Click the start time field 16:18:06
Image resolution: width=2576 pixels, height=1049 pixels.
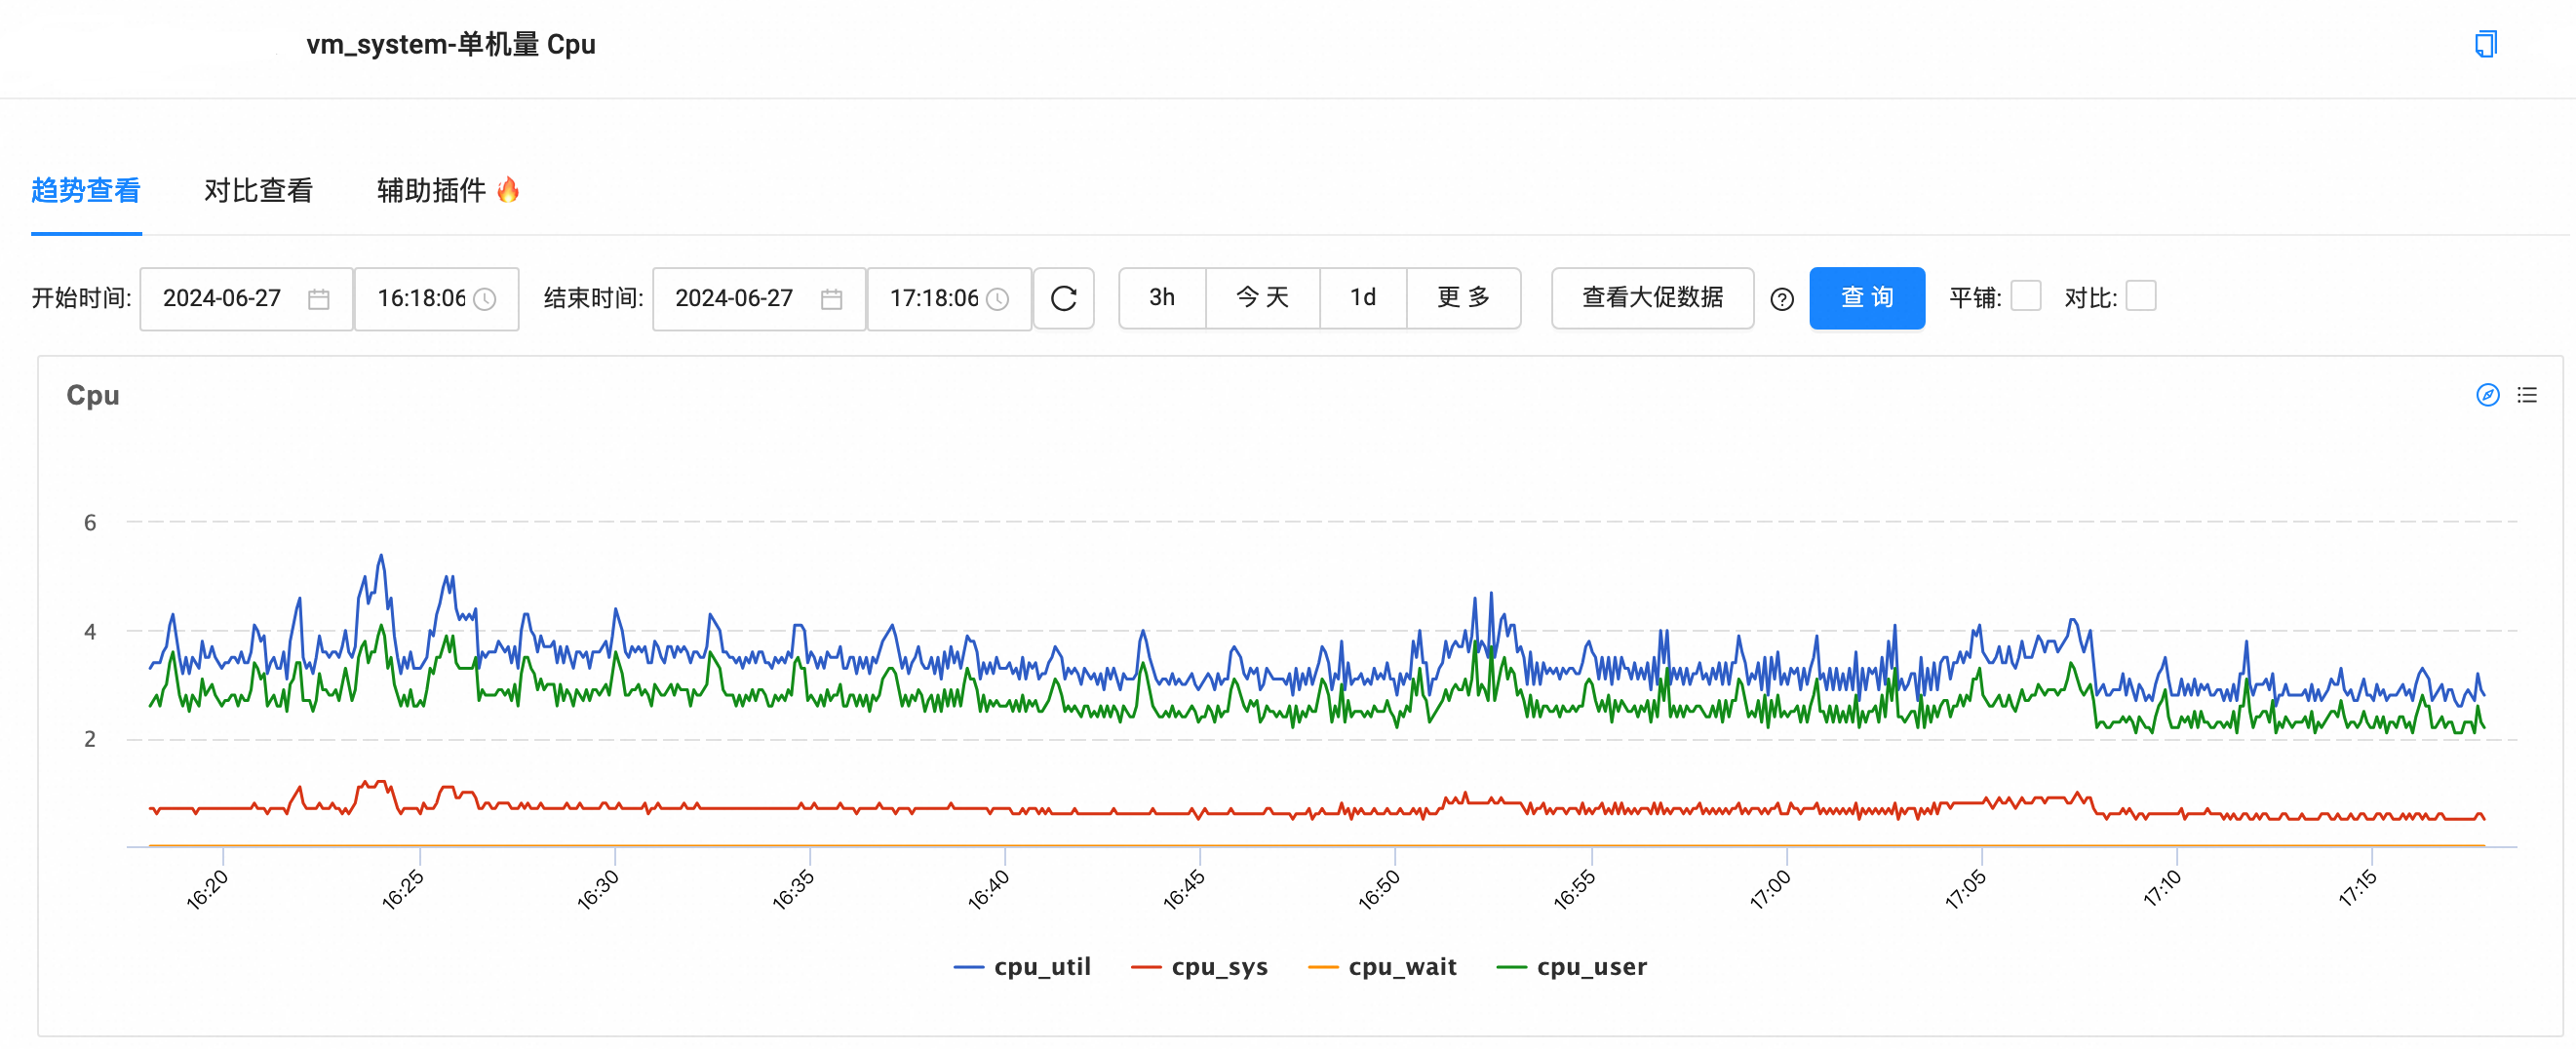coord(437,299)
